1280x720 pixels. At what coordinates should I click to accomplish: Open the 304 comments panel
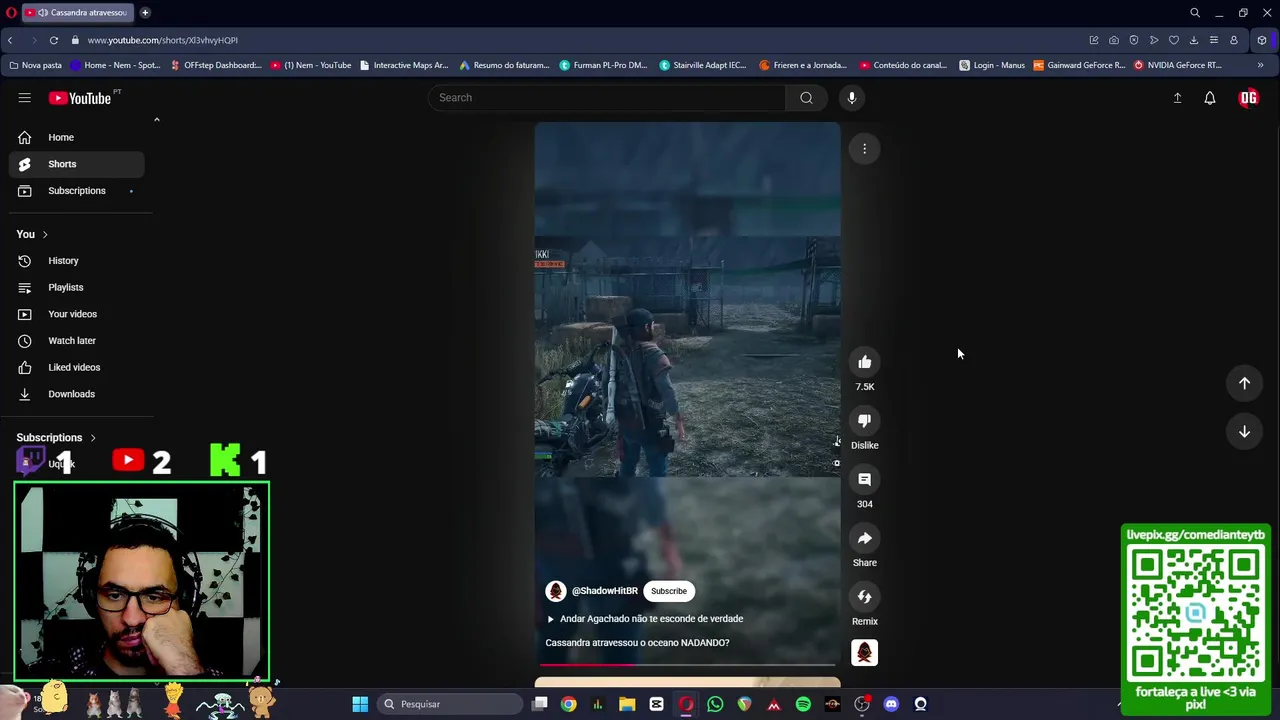click(865, 480)
